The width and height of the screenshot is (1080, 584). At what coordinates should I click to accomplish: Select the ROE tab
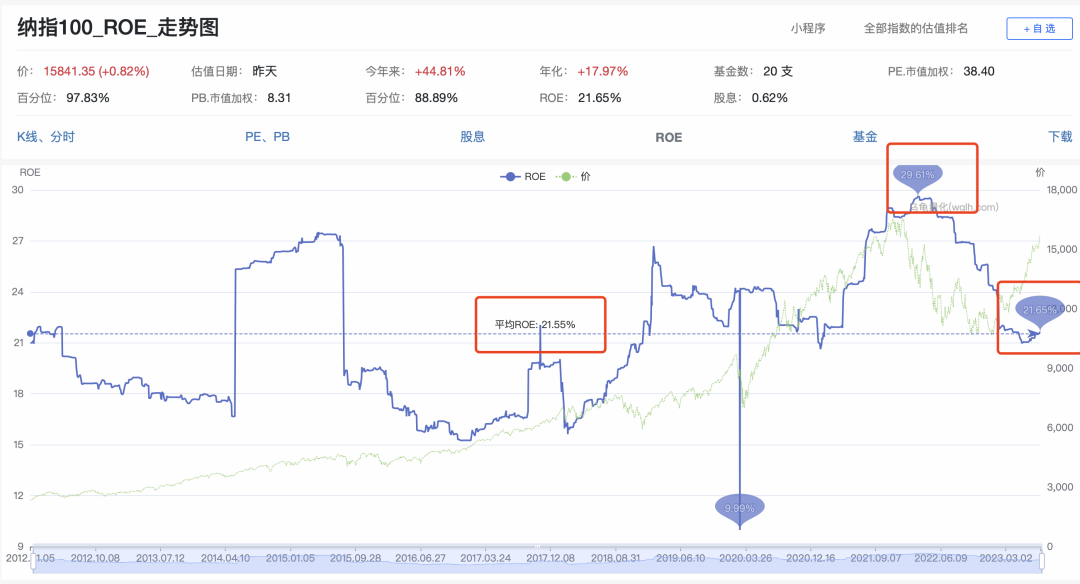[668, 137]
